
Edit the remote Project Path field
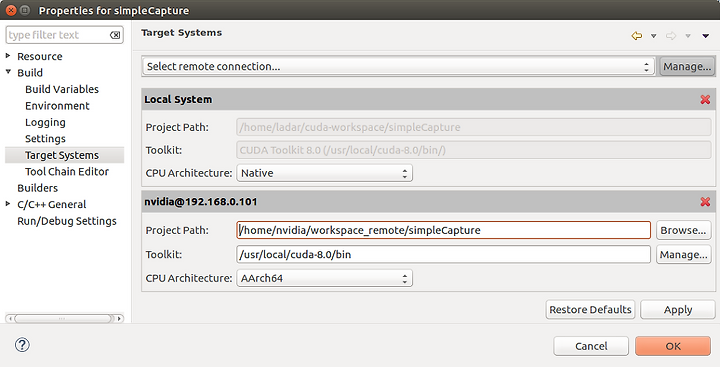pyautogui.click(x=444, y=230)
